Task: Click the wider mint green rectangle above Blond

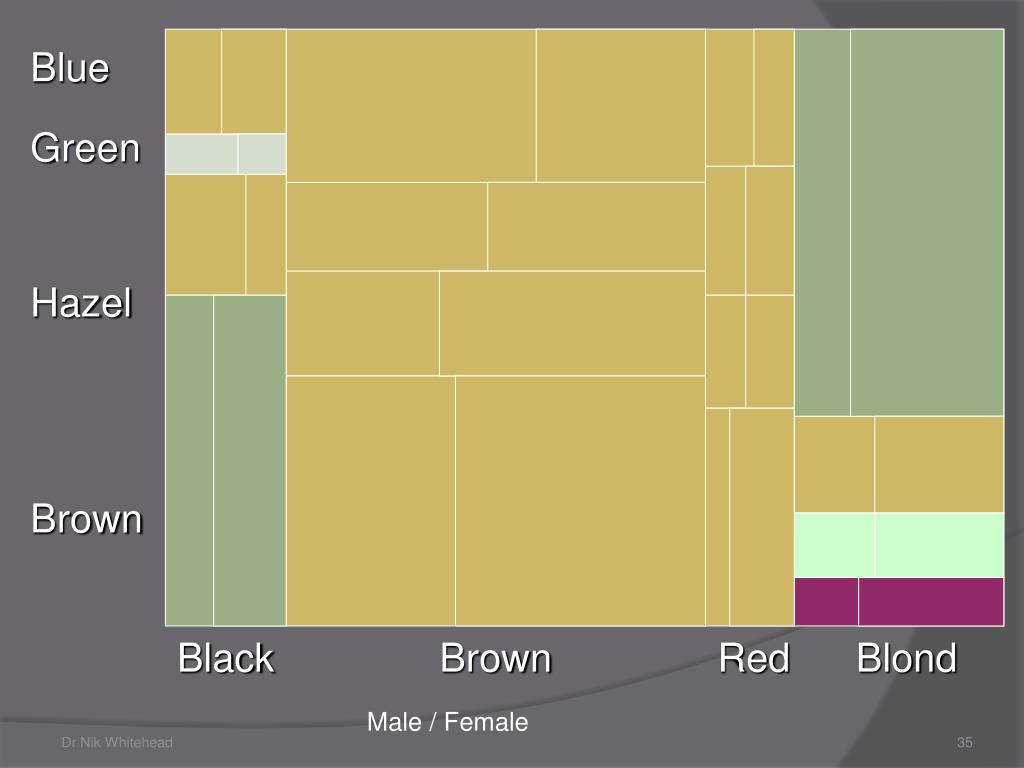Action: (x=939, y=544)
